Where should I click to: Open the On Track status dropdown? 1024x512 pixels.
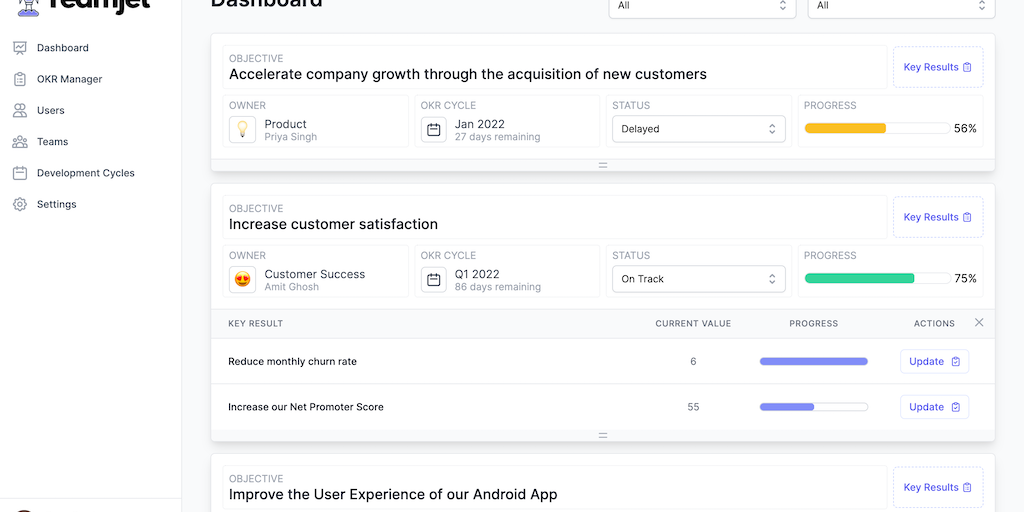click(698, 279)
